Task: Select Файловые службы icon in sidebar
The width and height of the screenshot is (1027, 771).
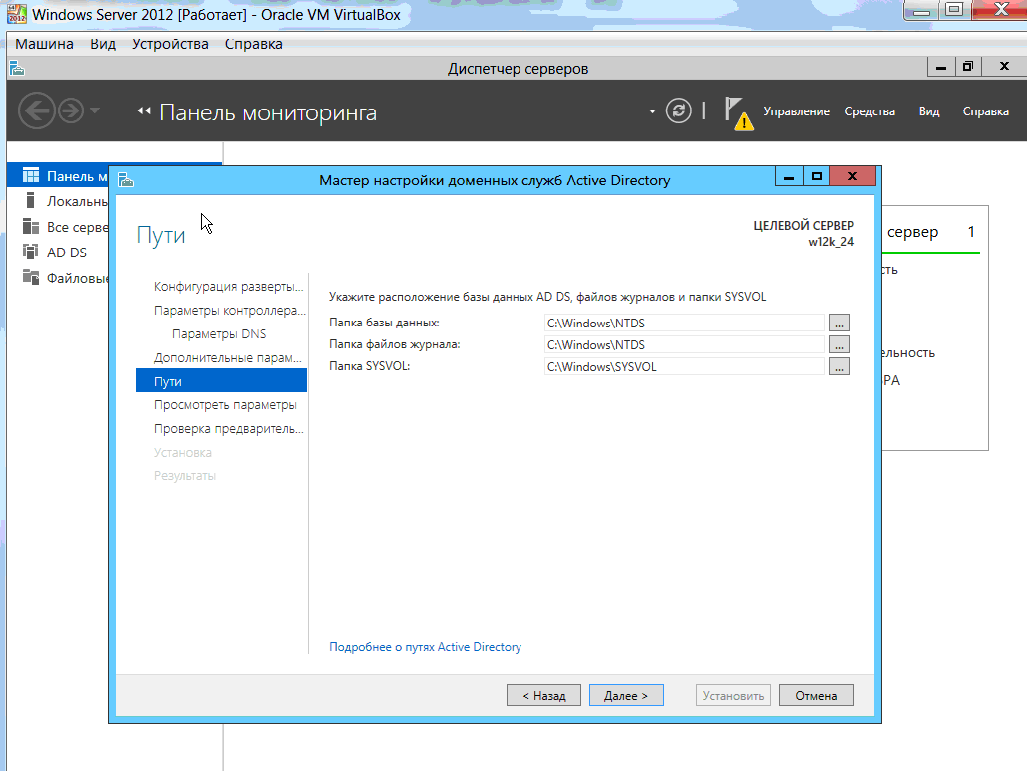Action: point(31,277)
